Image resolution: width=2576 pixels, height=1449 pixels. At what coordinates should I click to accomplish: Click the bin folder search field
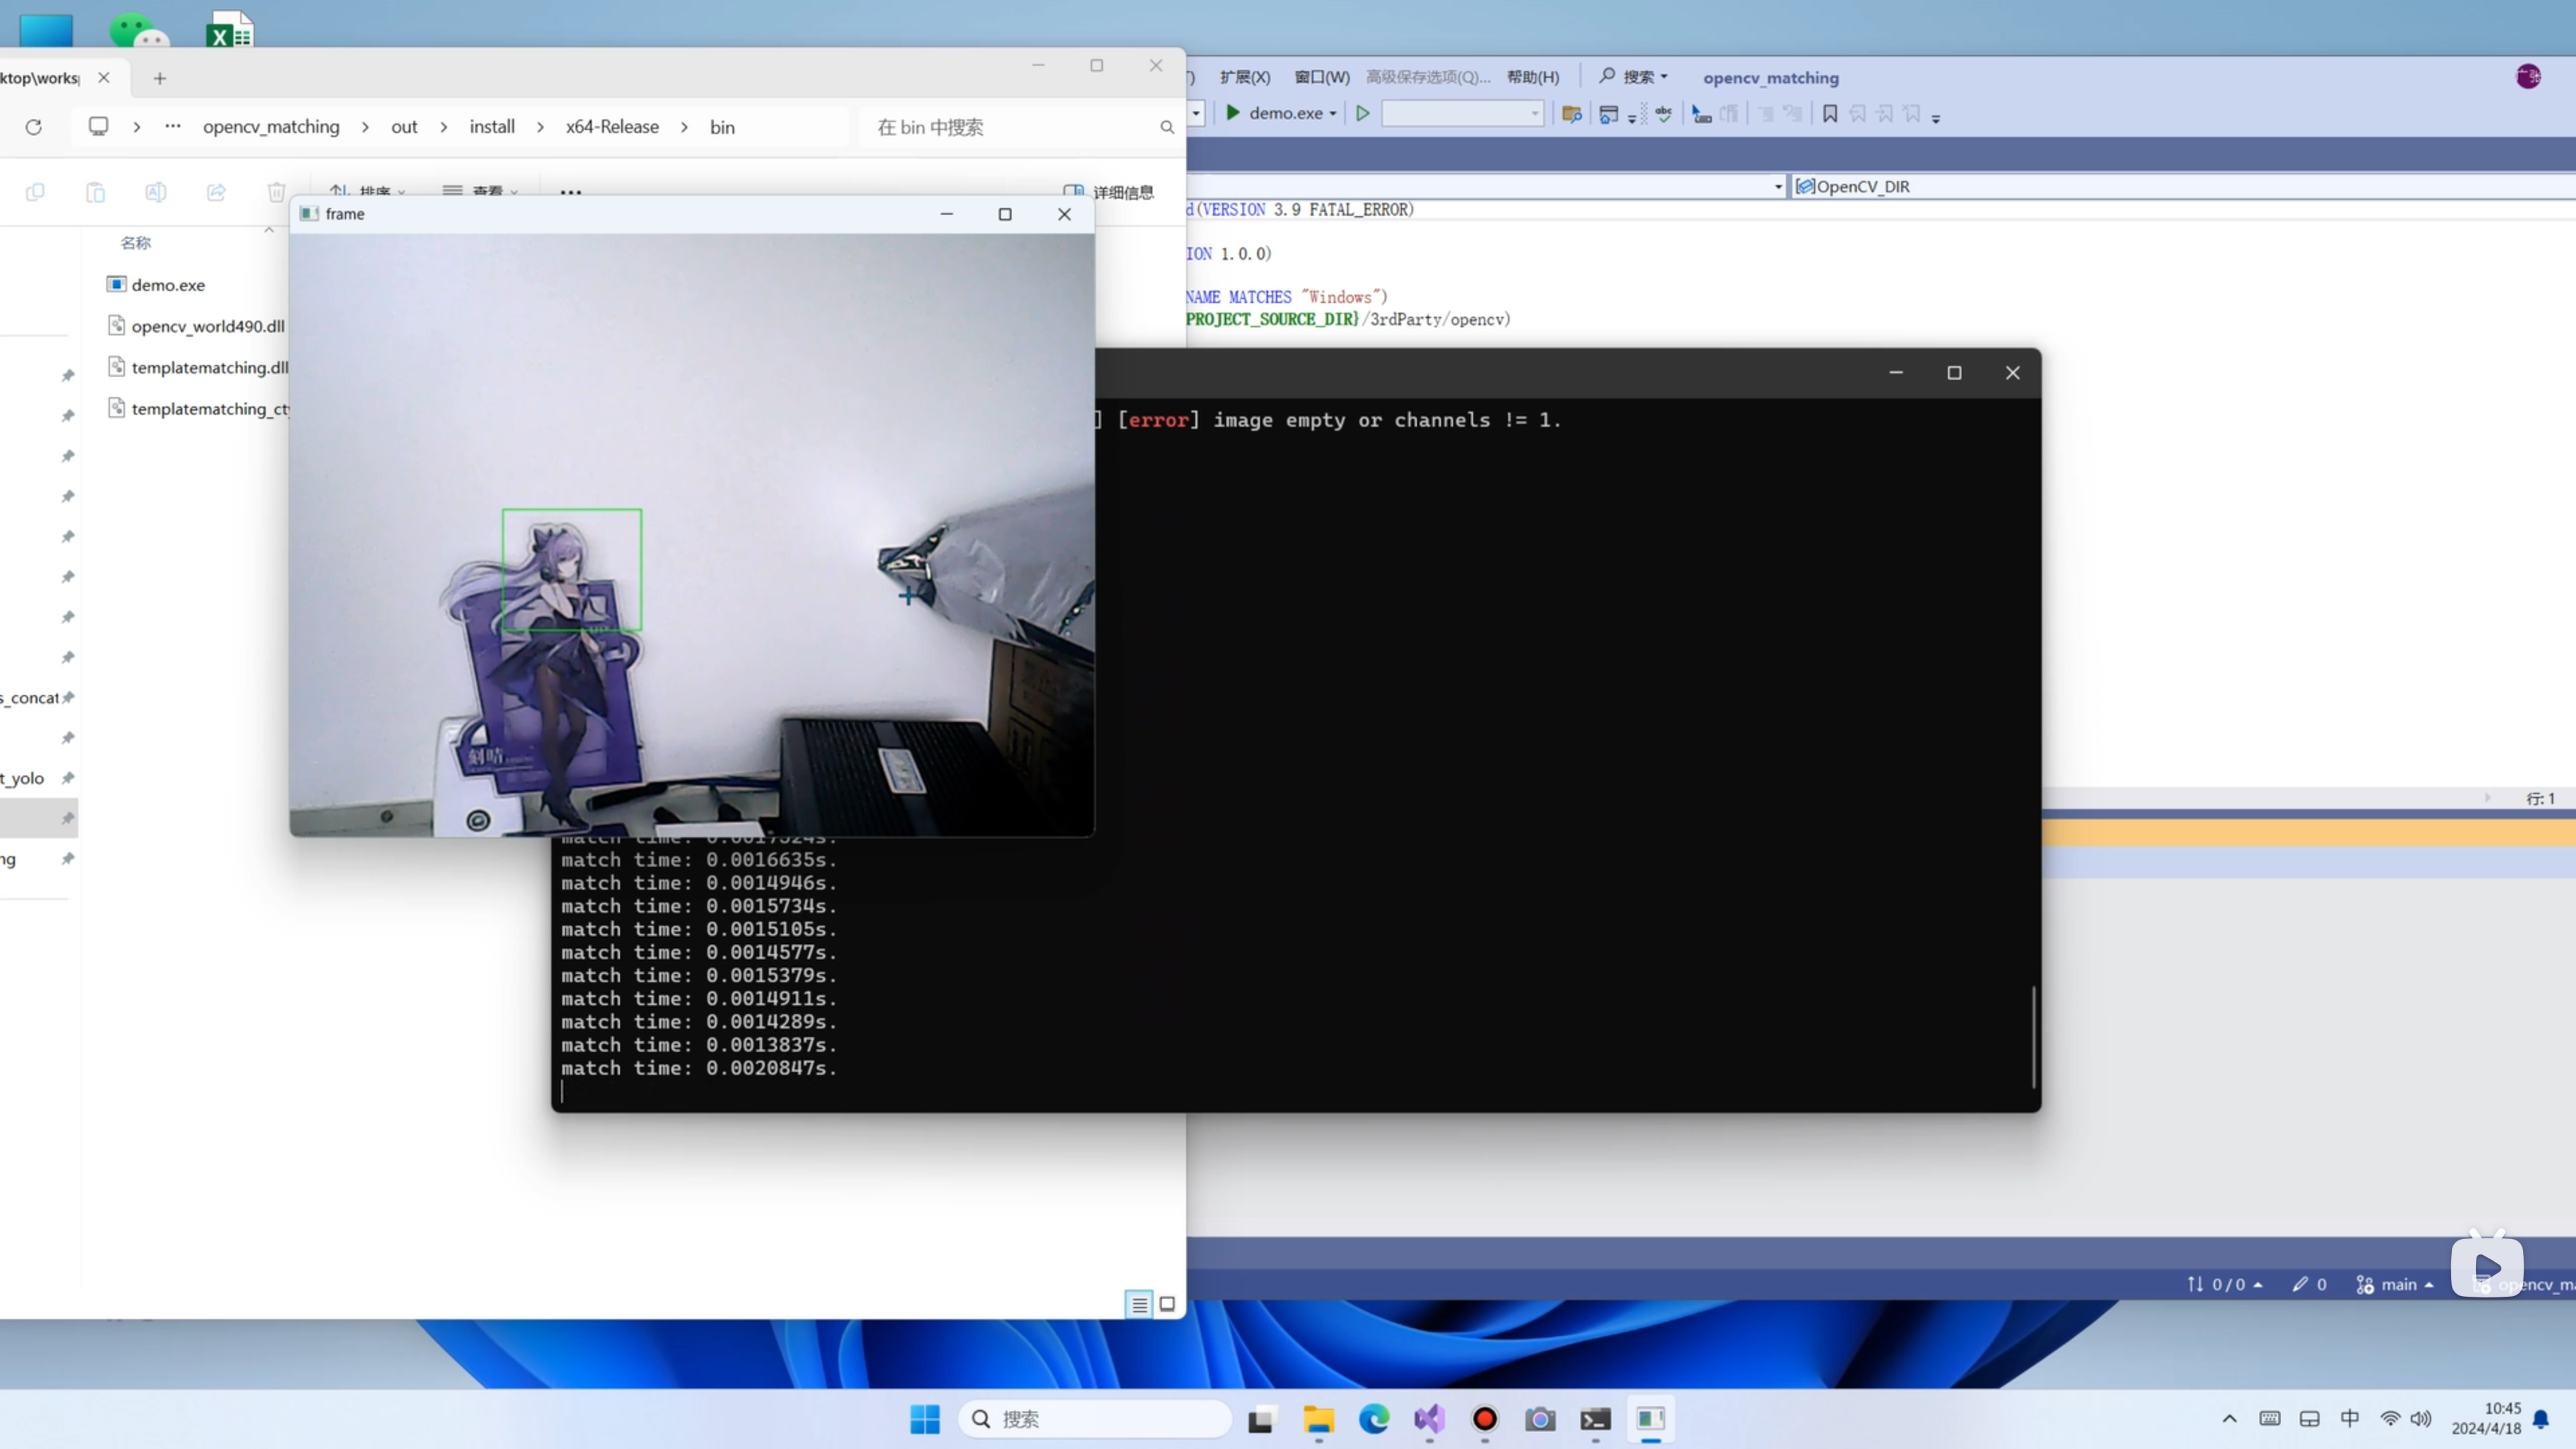pyautogui.click(x=1010, y=127)
